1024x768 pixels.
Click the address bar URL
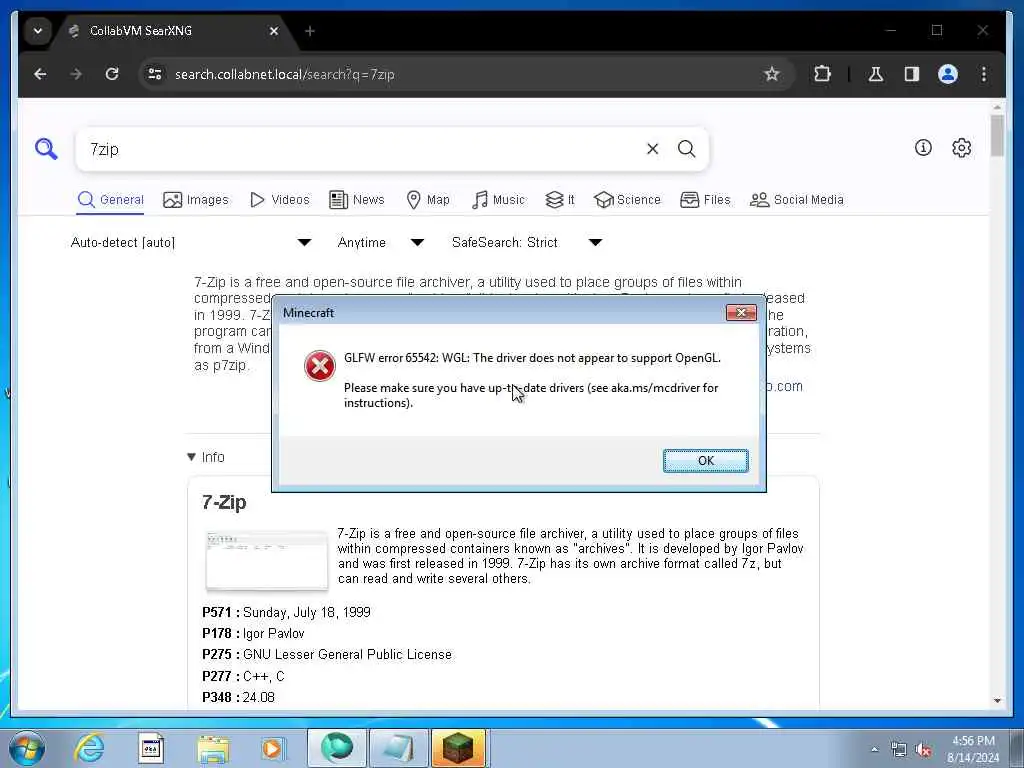[285, 74]
